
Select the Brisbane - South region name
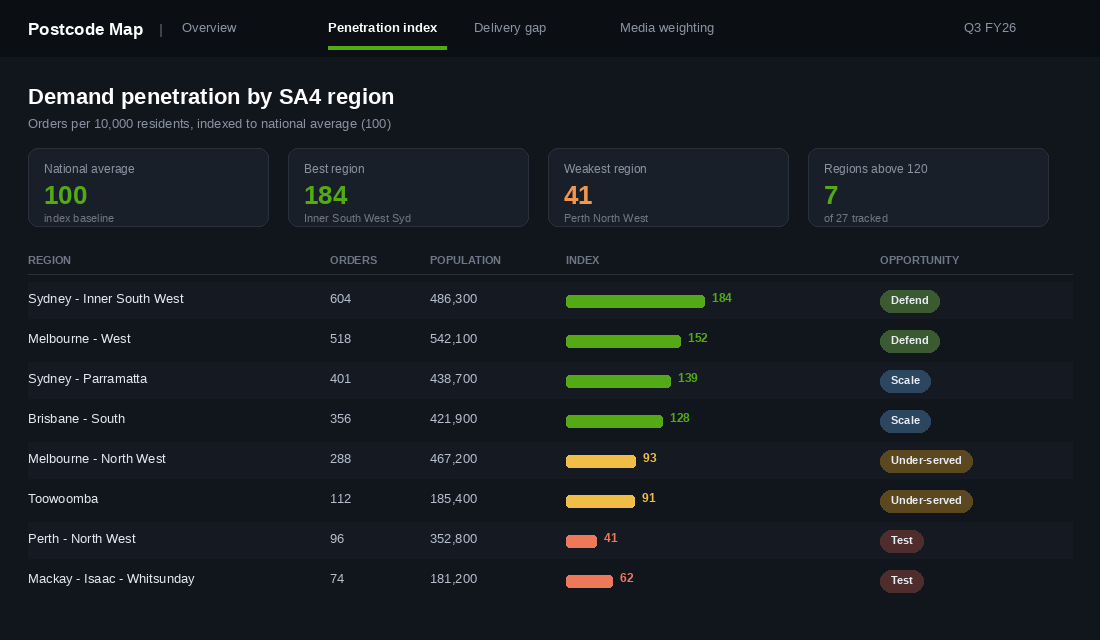pos(76,419)
